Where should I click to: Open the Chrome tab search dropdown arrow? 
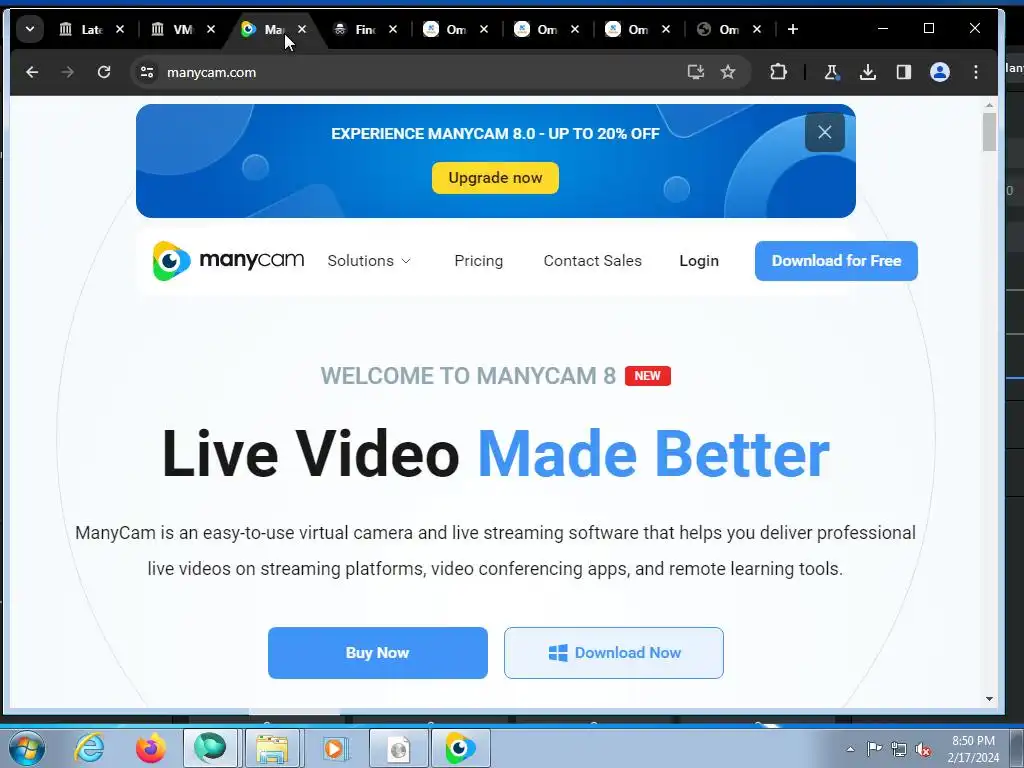coord(29,29)
